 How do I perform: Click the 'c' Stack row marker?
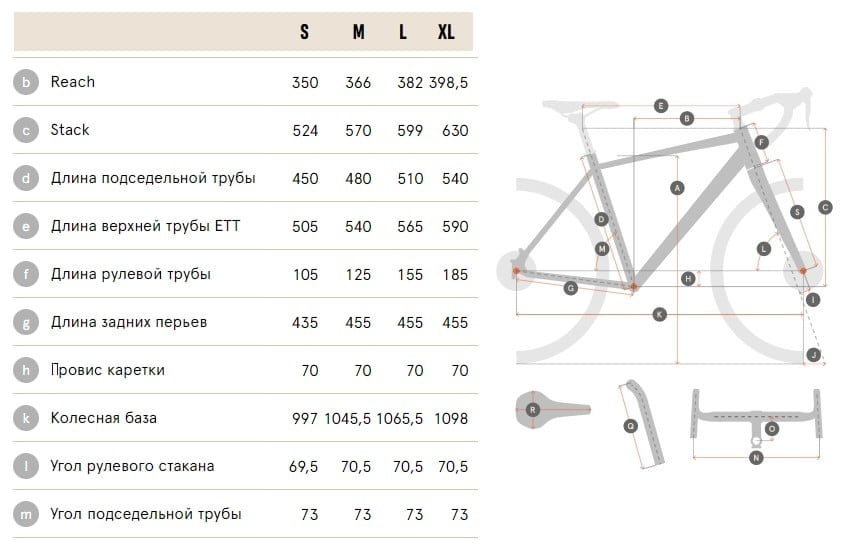coord(26,130)
